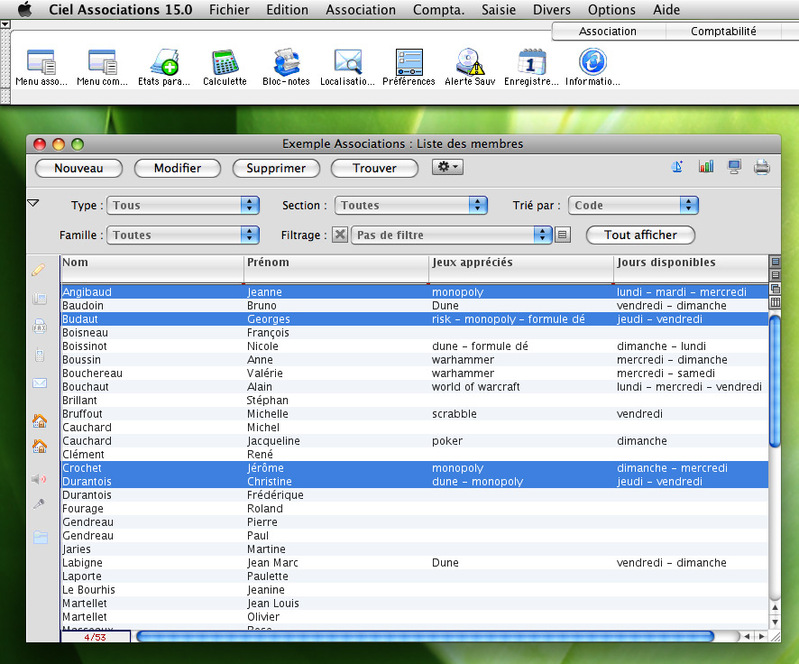Open the Compta. menu

[438, 10]
